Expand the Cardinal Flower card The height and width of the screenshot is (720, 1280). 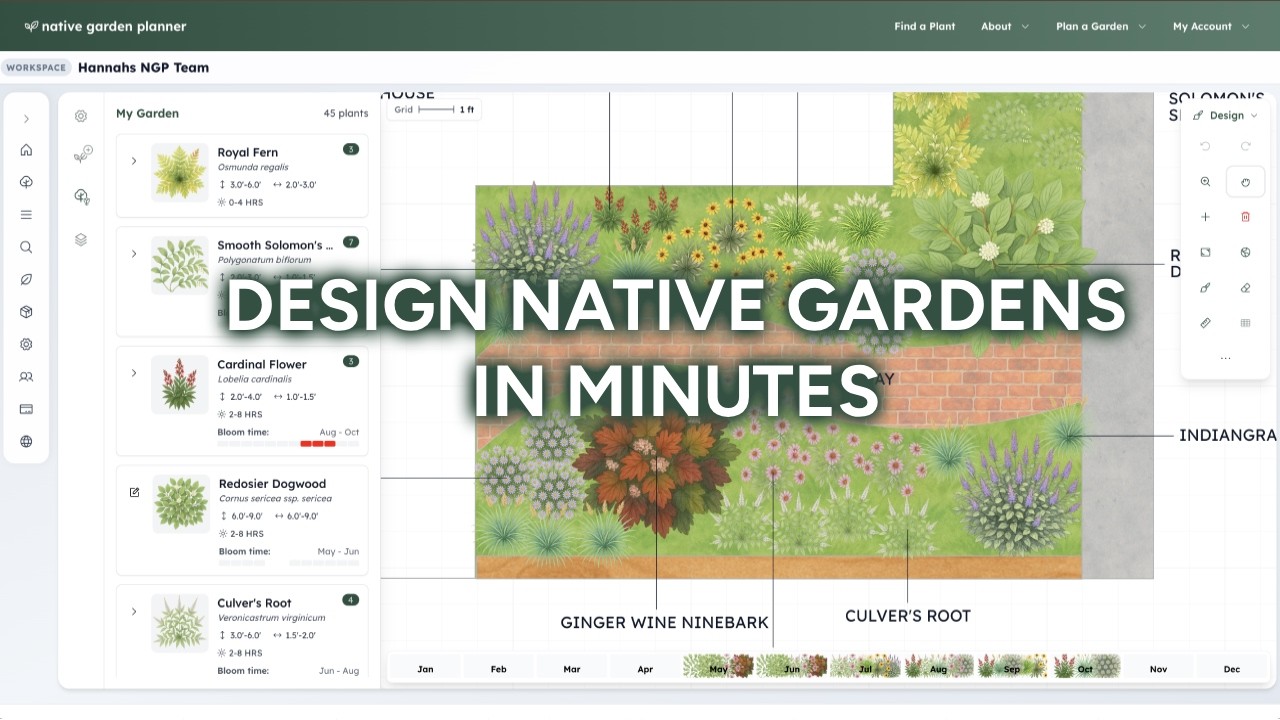(x=134, y=373)
